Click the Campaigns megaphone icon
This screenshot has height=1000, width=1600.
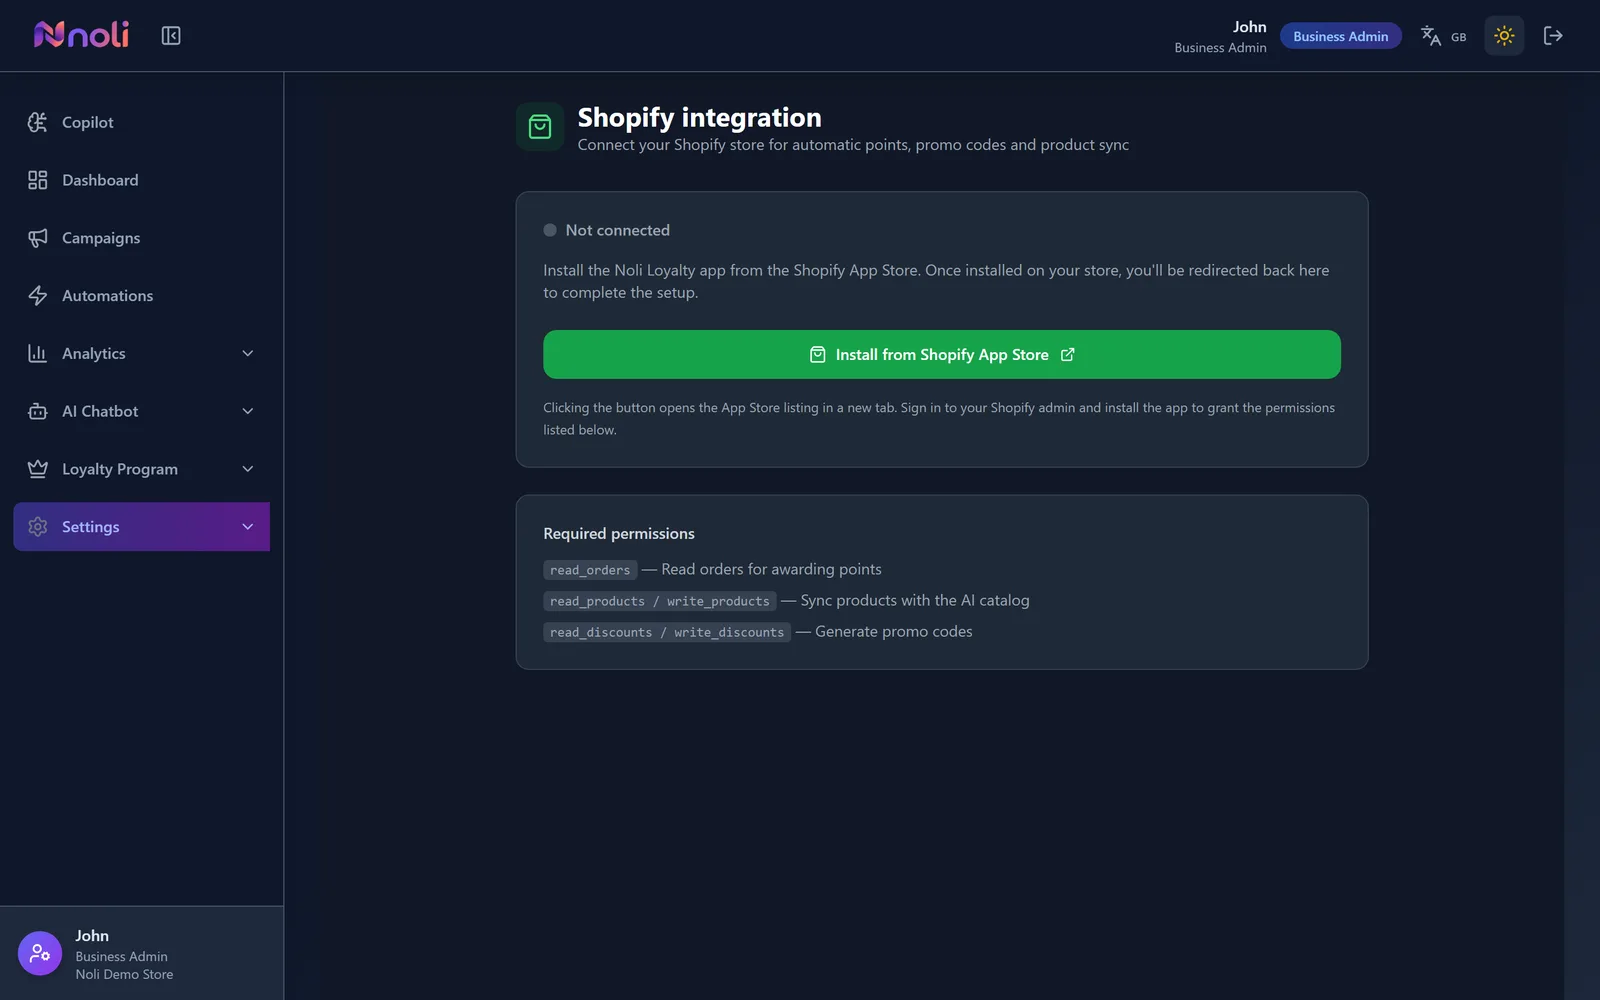[38, 238]
